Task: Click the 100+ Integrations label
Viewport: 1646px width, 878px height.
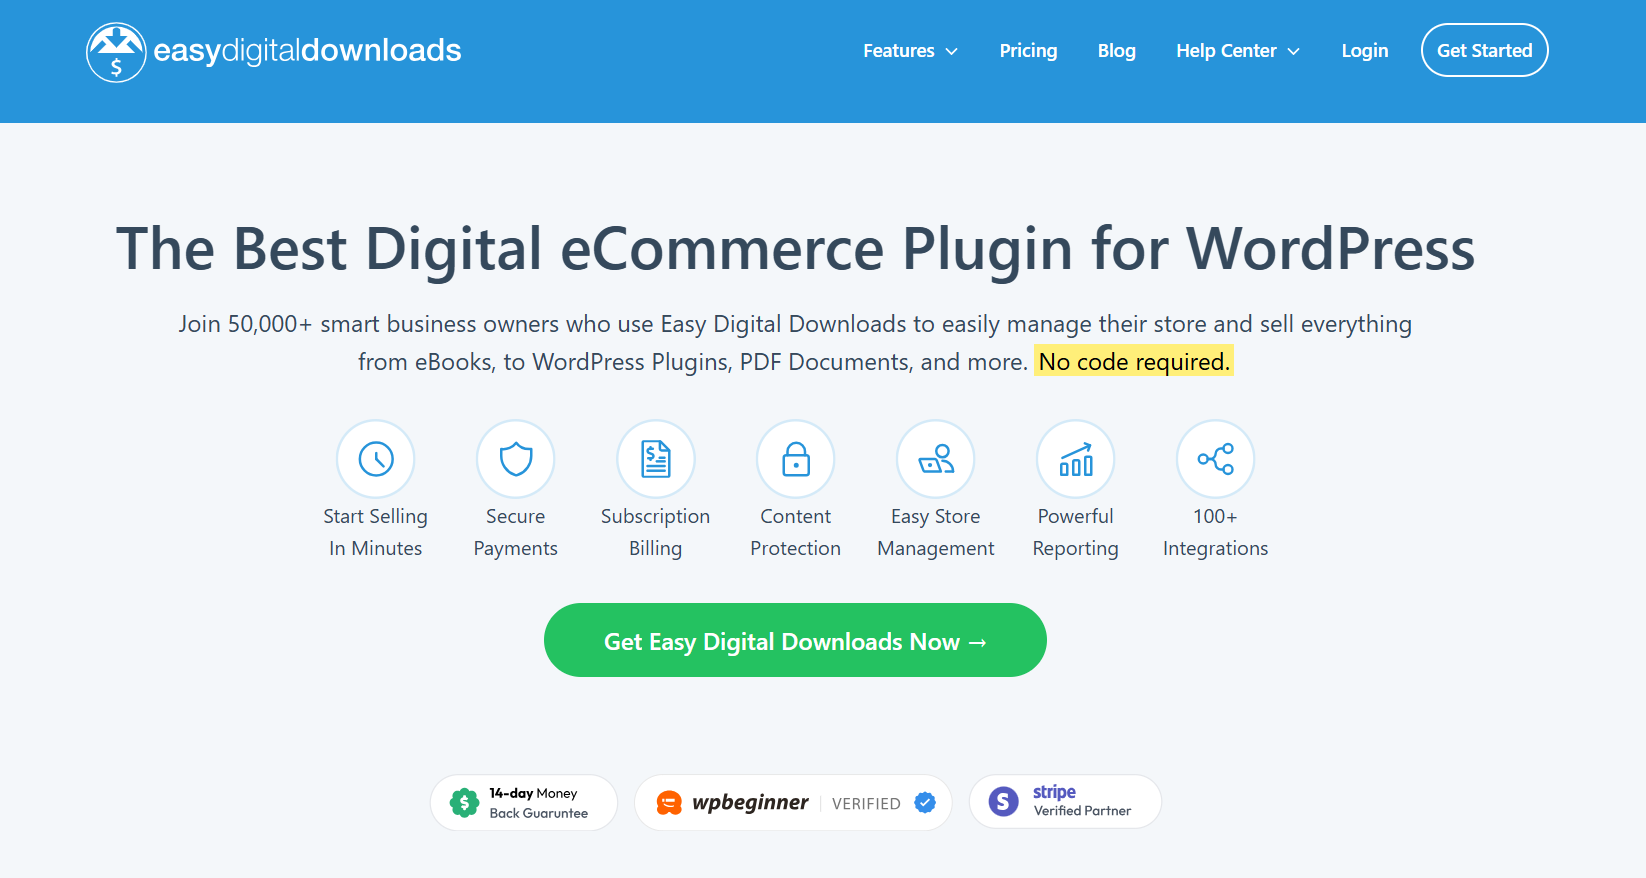Action: [1216, 532]
